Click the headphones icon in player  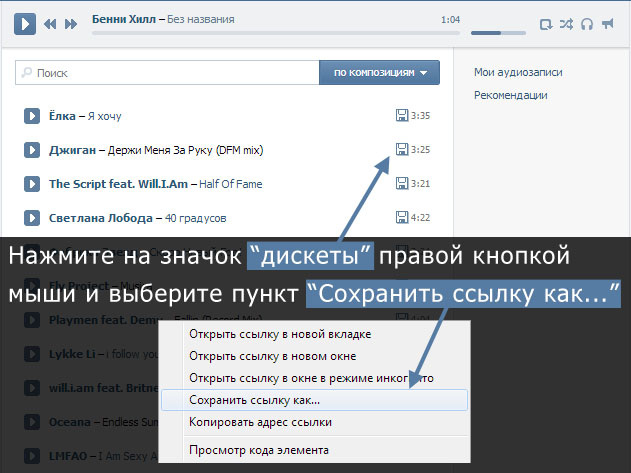coord(587,24)
